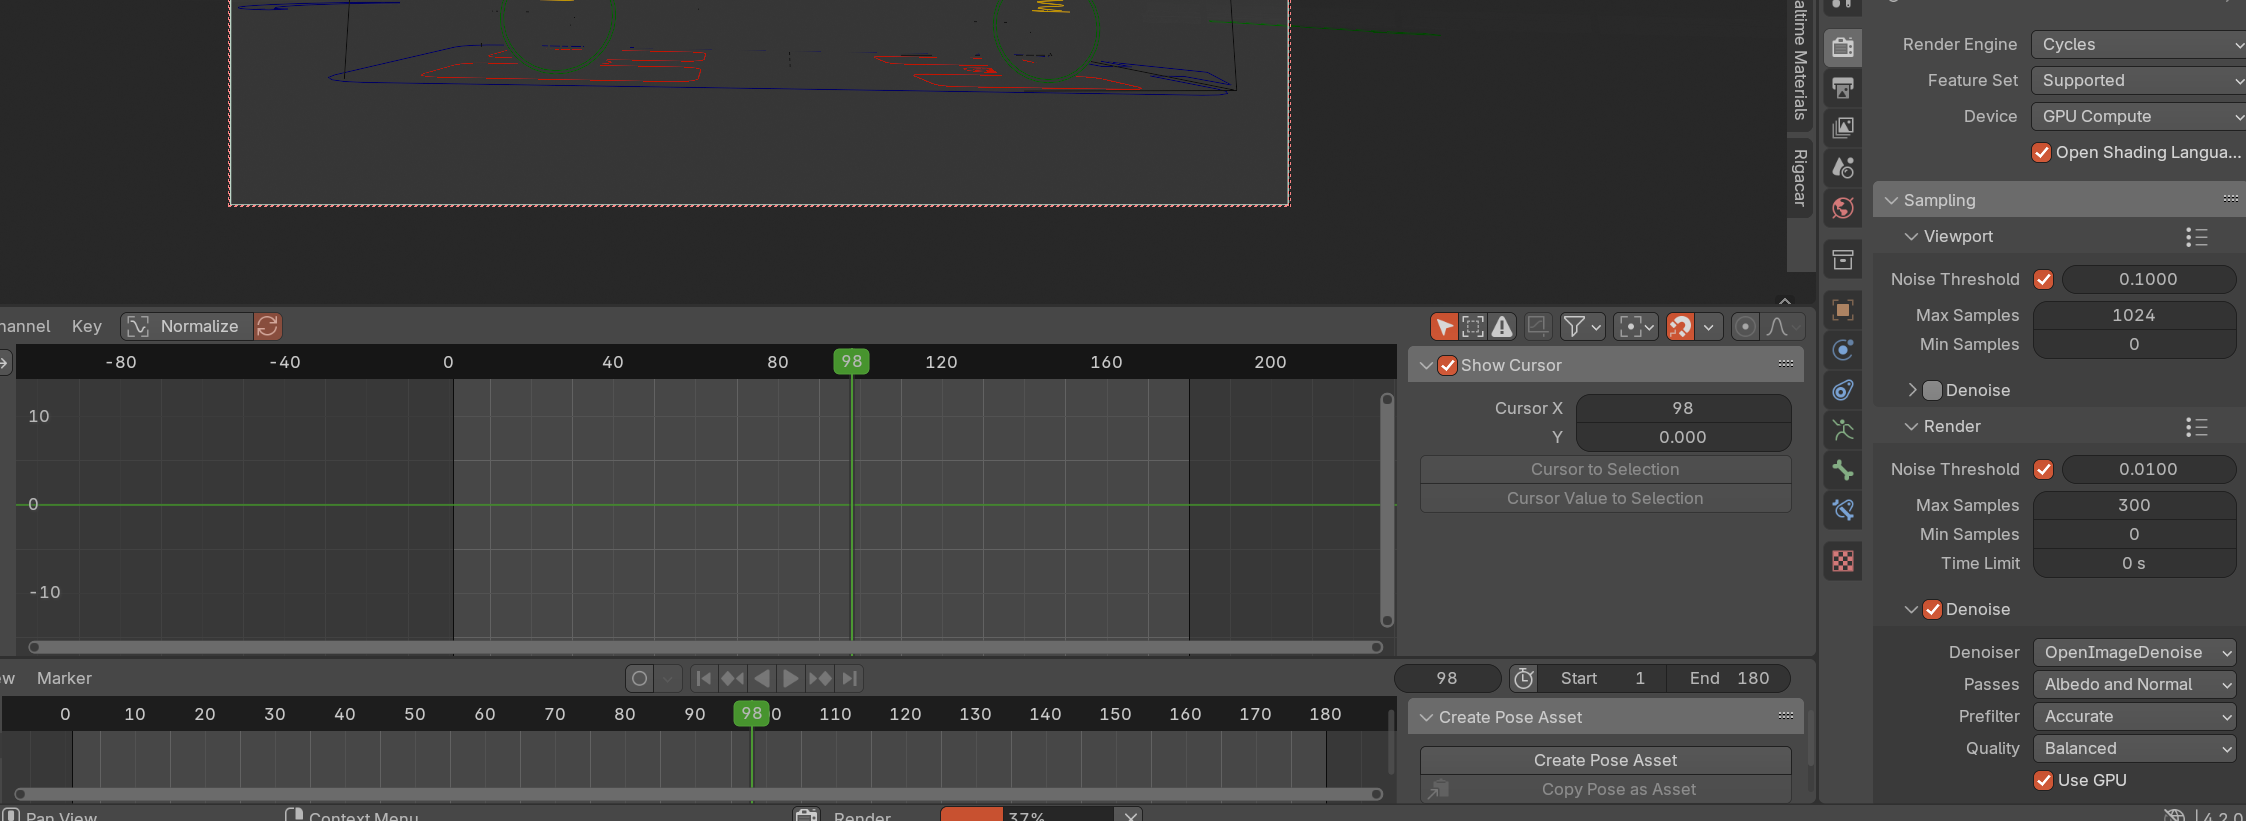Viewport: 2246px width, 821px height.
Task: Disable Viewport Noise Threshold checkbox
Action: (2044, 280)
